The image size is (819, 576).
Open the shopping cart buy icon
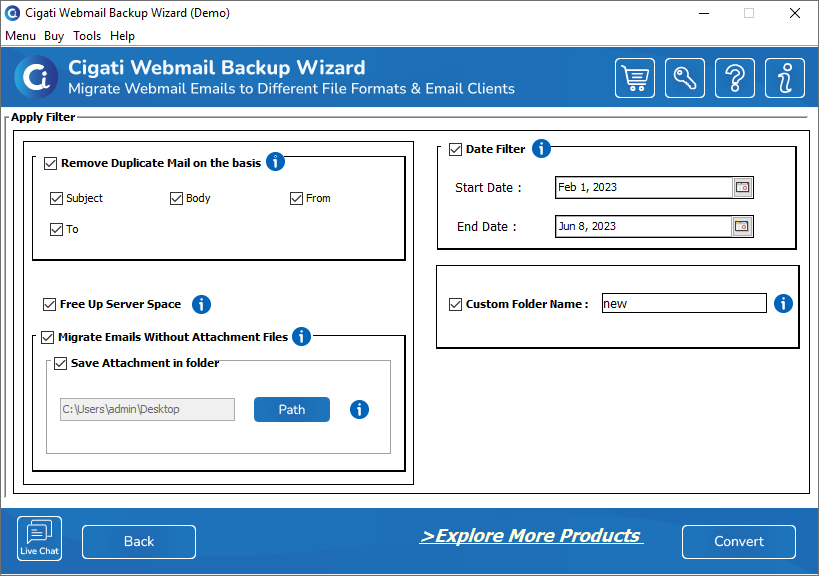(635, 78)
